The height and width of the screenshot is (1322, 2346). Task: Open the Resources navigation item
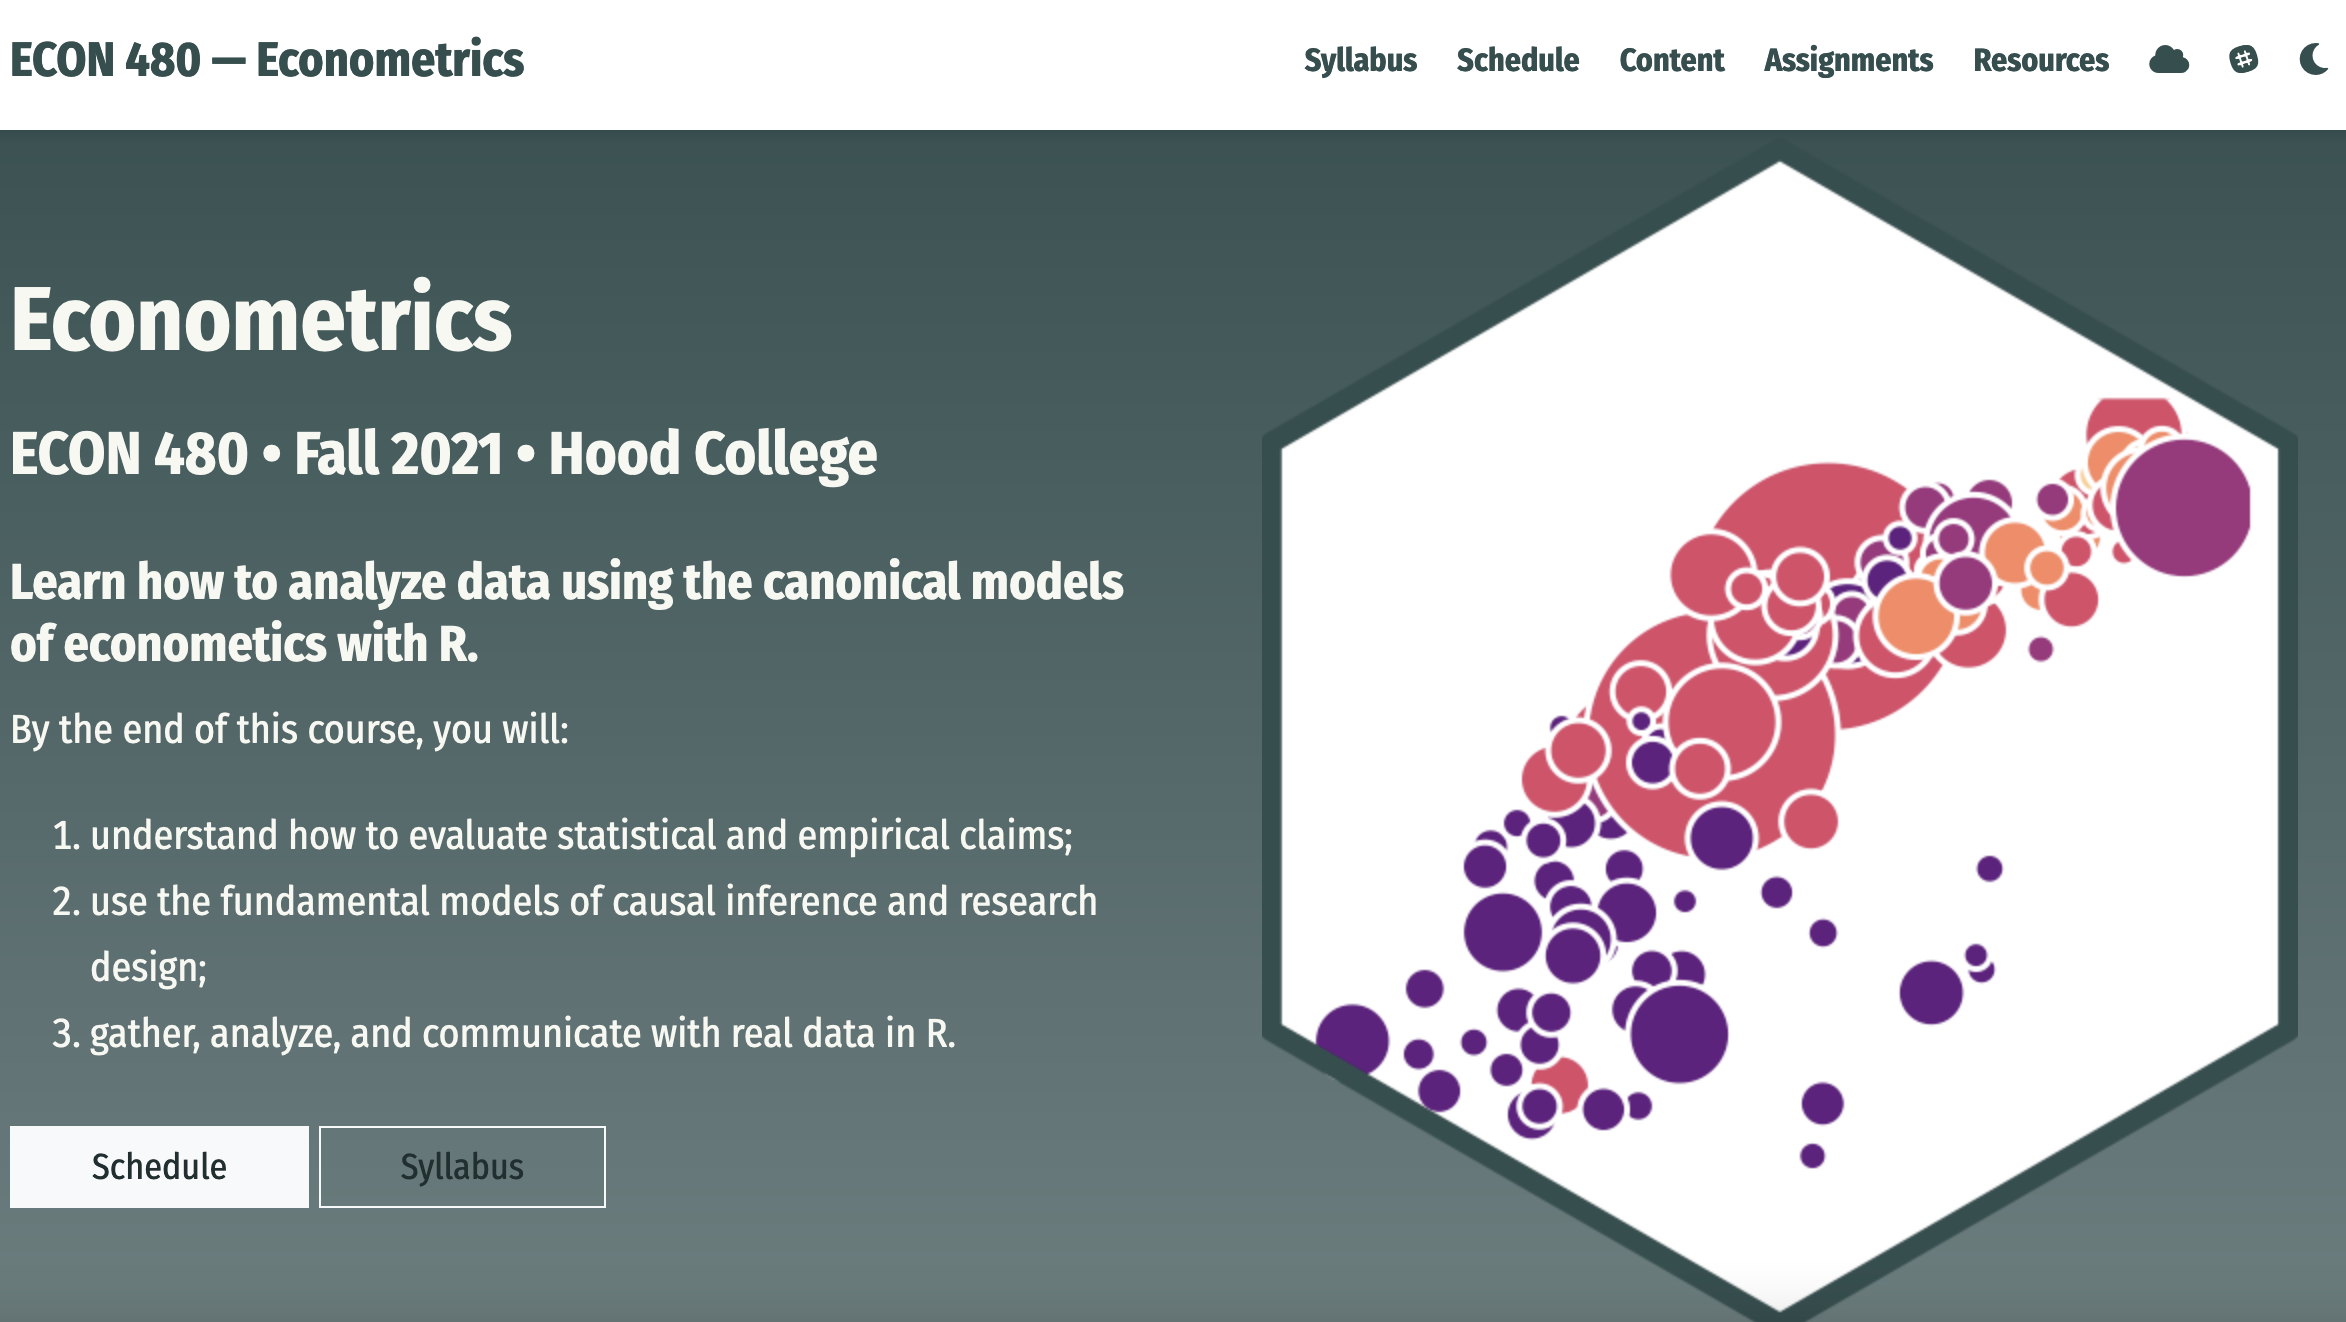(2040, 60)
